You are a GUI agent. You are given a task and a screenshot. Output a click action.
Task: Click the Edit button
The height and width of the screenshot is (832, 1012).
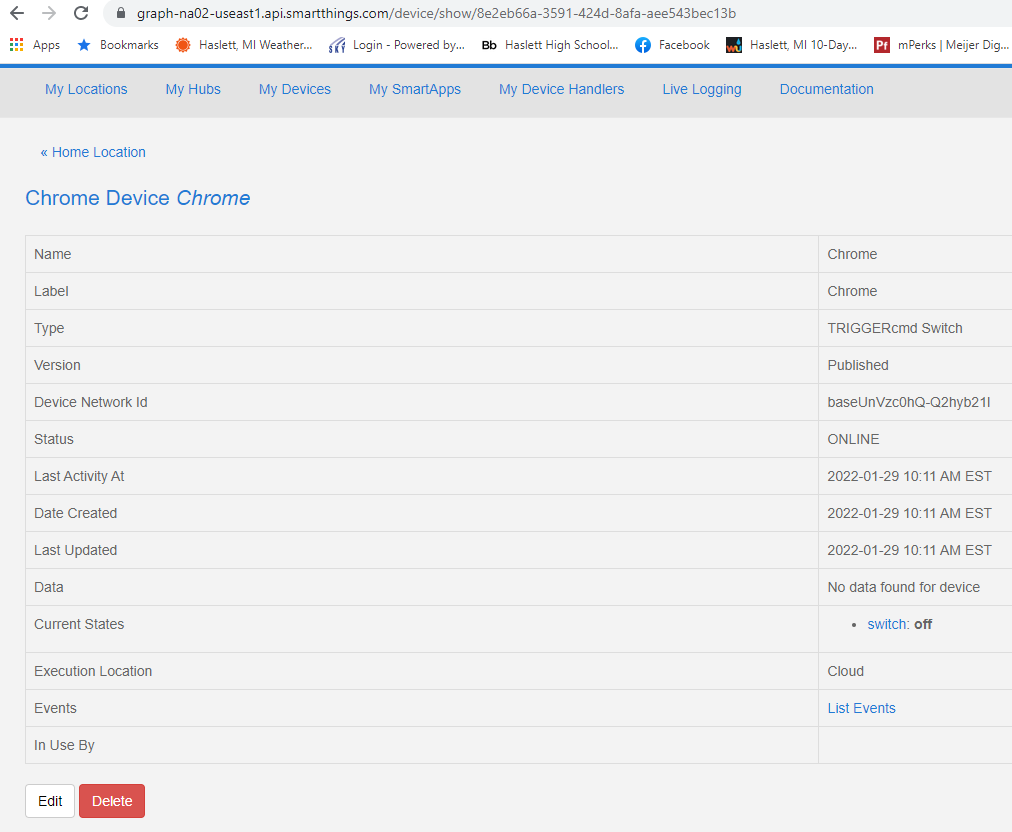click(50, 801)
